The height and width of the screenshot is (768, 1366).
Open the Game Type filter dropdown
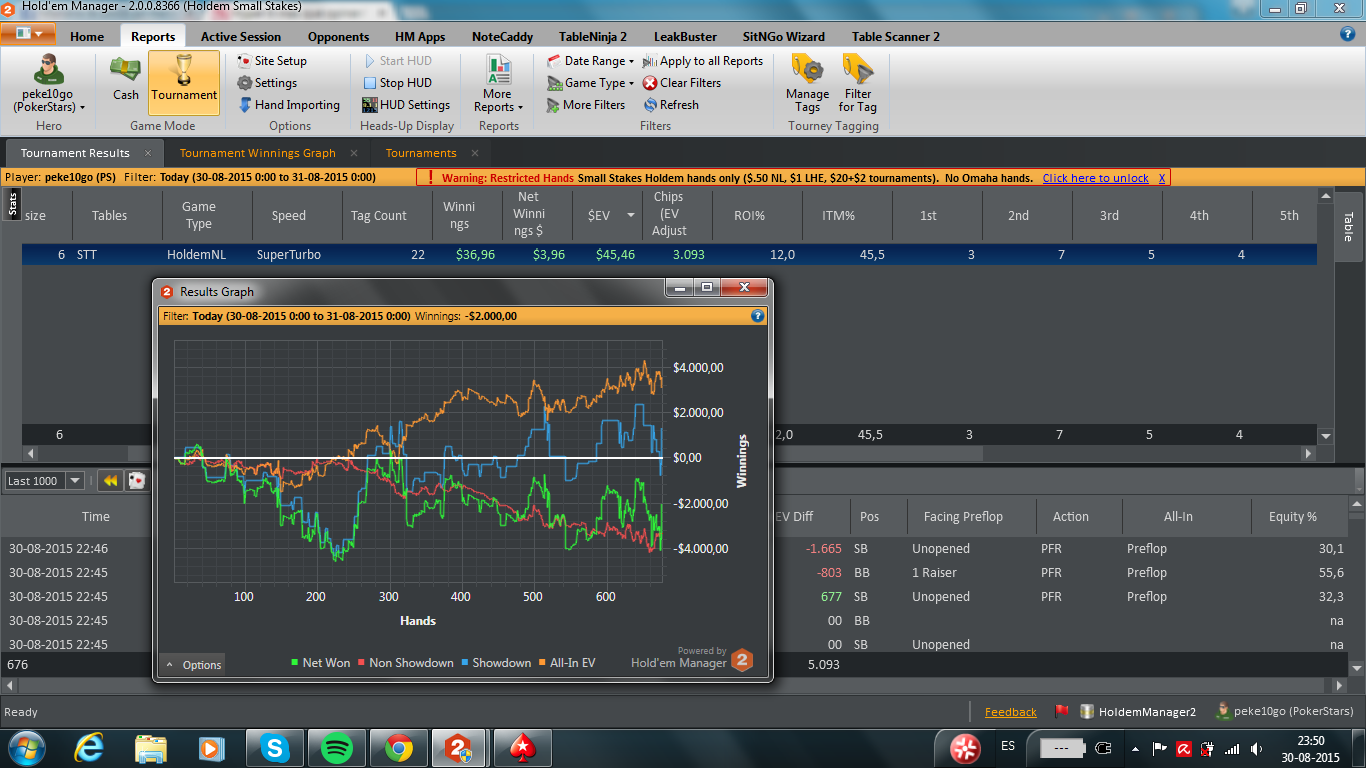click(x=591, y=83)
